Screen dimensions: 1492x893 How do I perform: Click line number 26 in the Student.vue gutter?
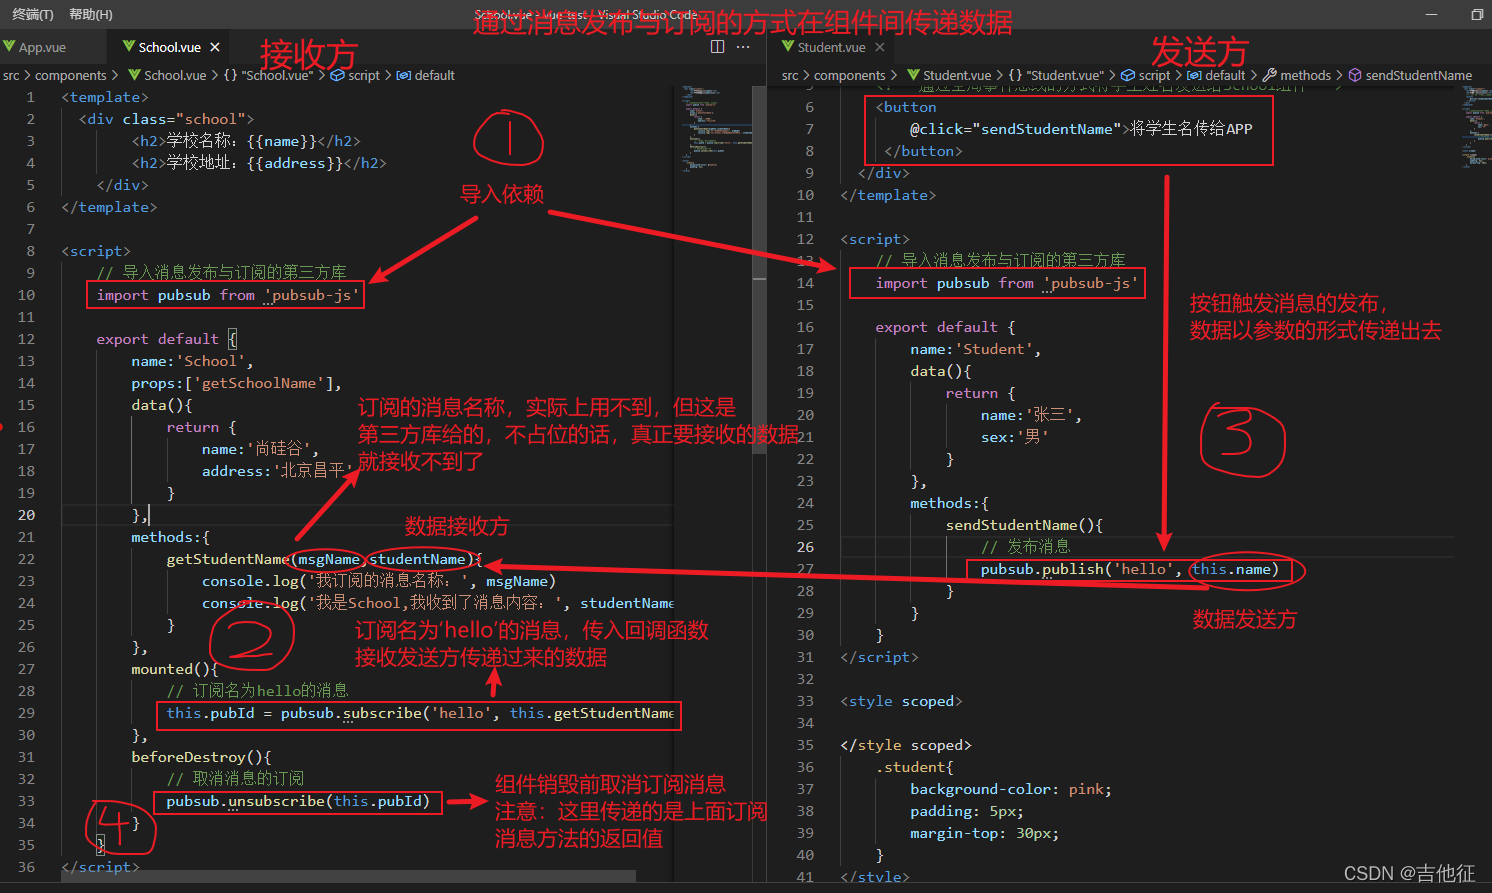point(805,547)
